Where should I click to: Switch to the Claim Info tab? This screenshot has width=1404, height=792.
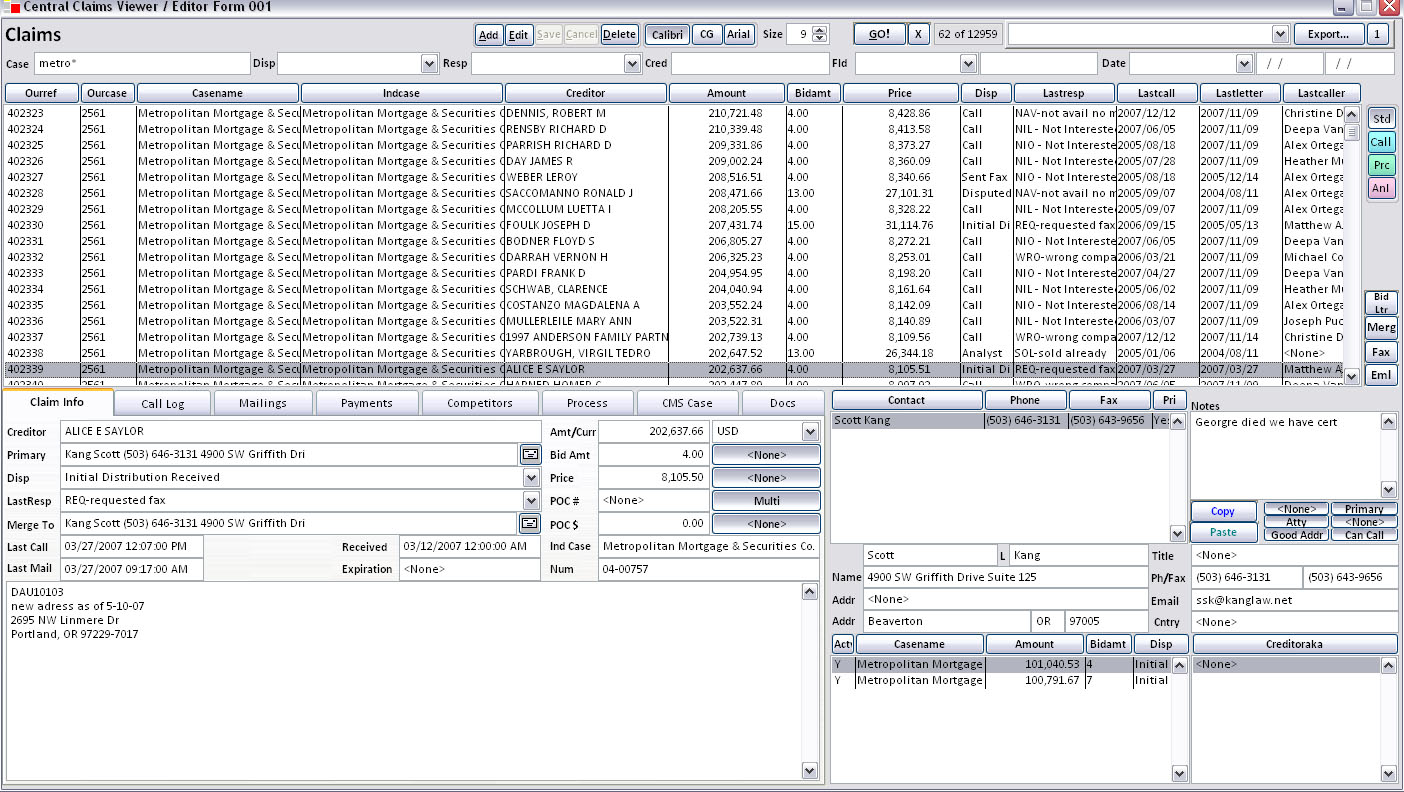[x=57, y=402]
